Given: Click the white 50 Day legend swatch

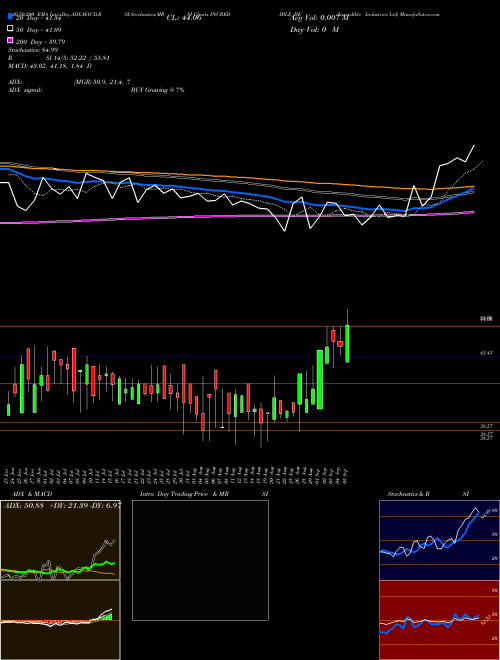Looking at the screenshot, I should click(10, 29).
